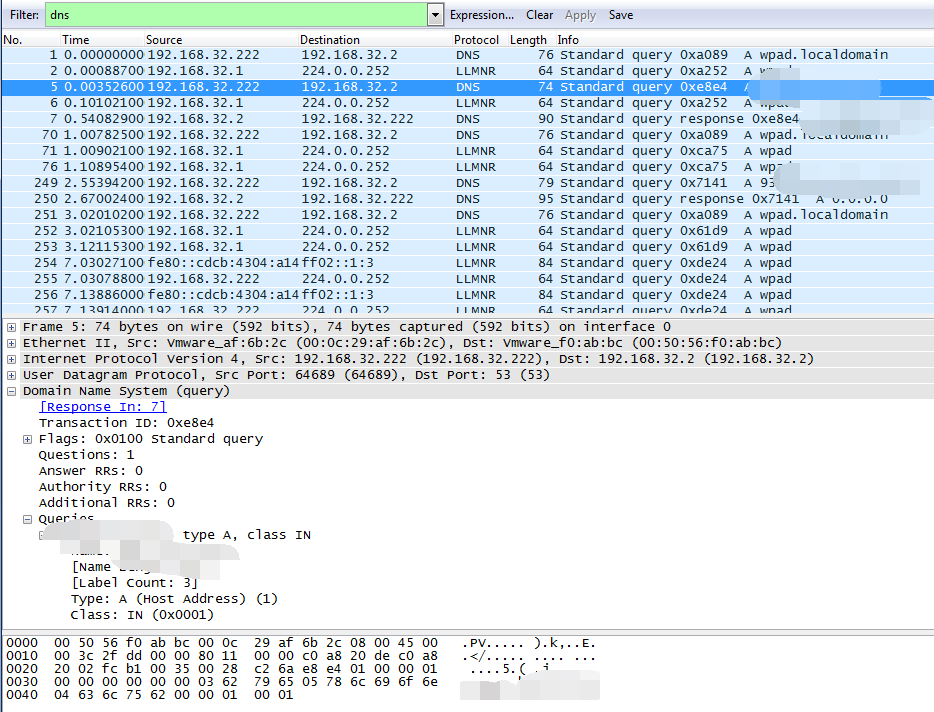Expand the User Datagram Protocol section
Screen dimensions: 934x712
coord(12,375)
